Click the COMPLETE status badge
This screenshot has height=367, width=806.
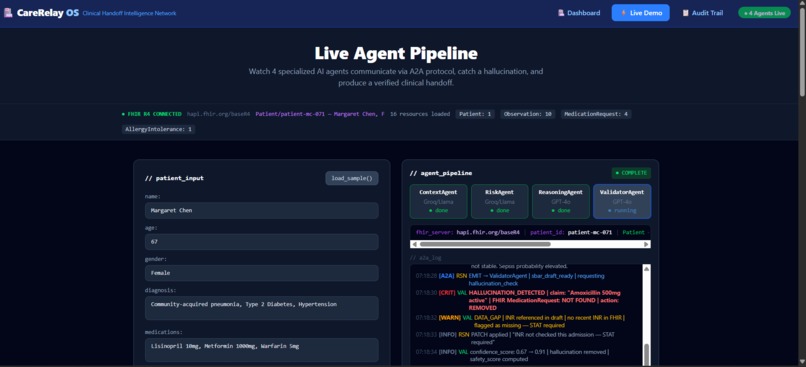[x=631, y=173]
